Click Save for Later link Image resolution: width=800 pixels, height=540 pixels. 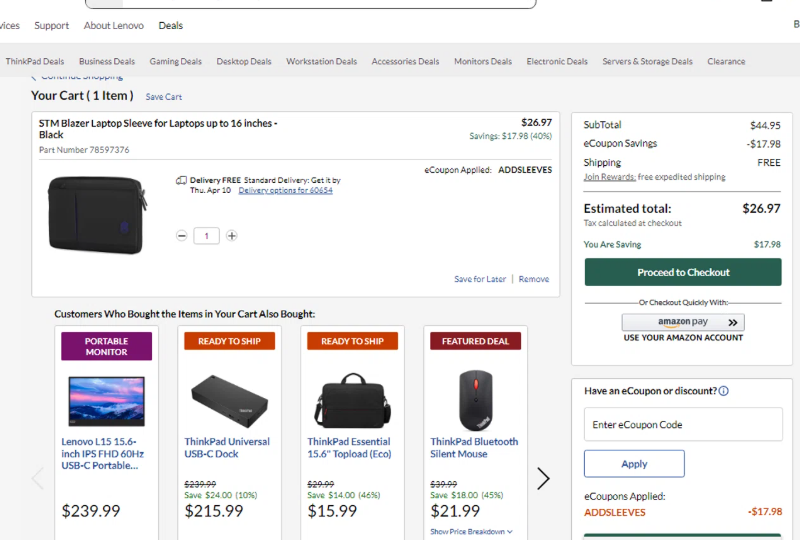click(x=480, y=279)
